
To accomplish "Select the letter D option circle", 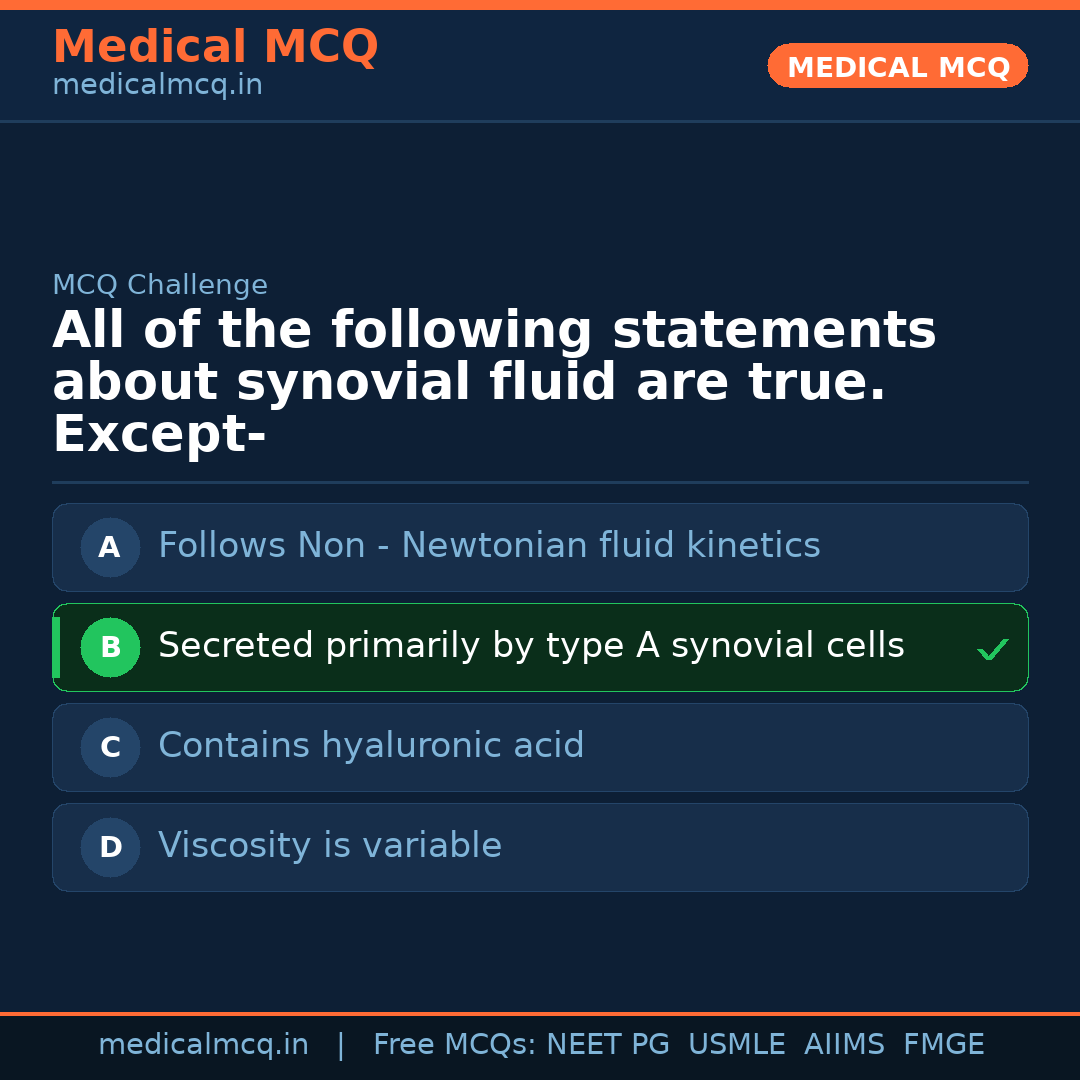I will 110,847.
